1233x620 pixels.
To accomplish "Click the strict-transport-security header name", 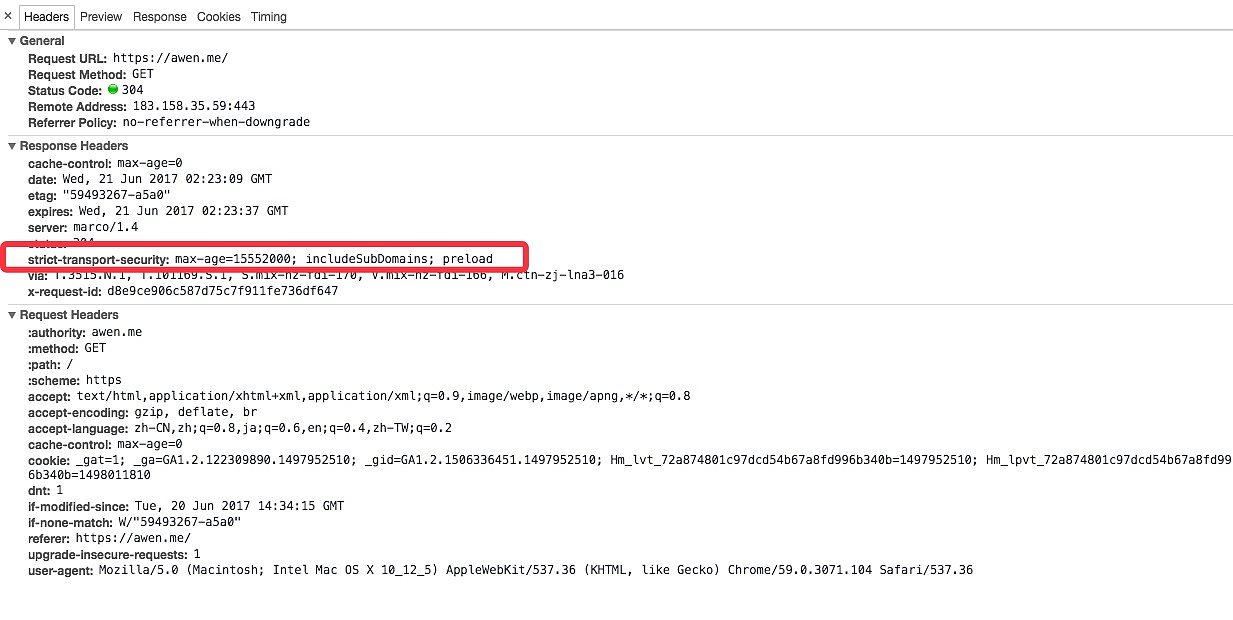I will click(98, 259).
